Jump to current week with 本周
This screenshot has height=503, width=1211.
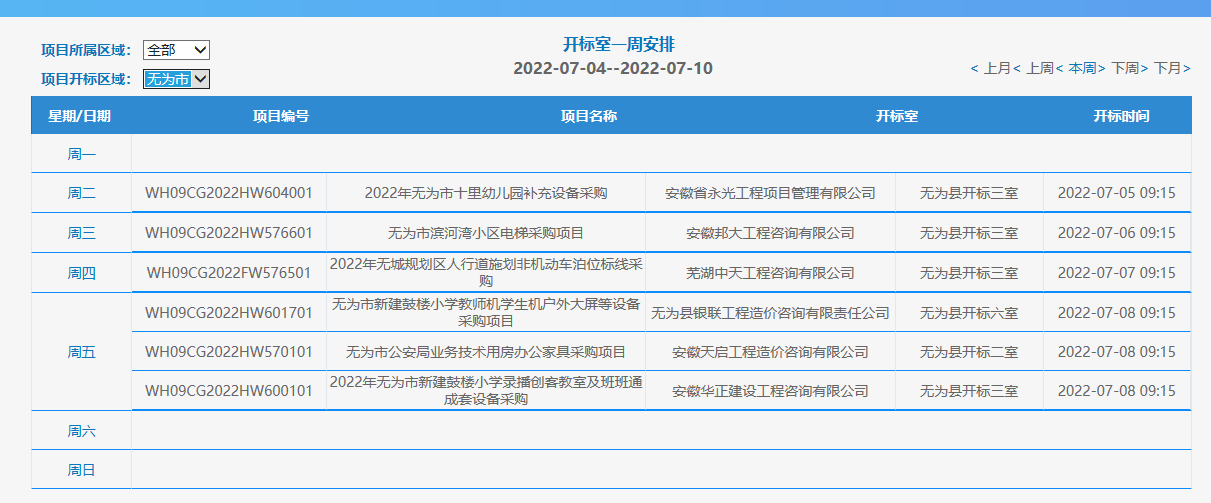[1082, 68]
